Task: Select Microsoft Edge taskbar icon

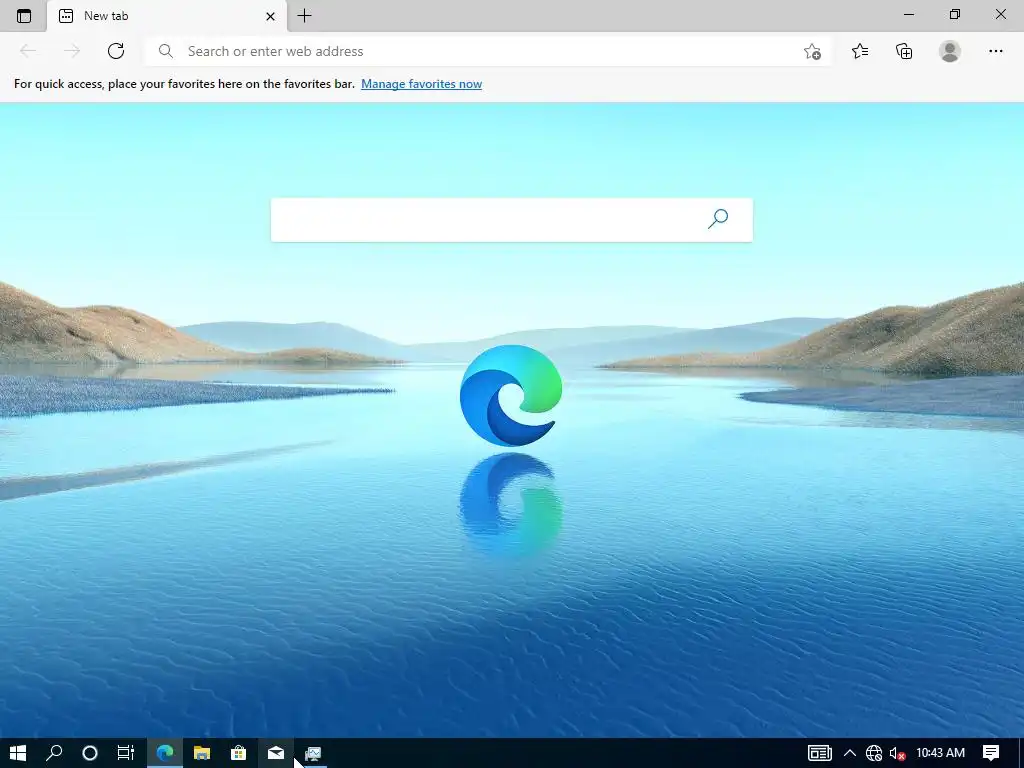Action: tap(165, 753)
